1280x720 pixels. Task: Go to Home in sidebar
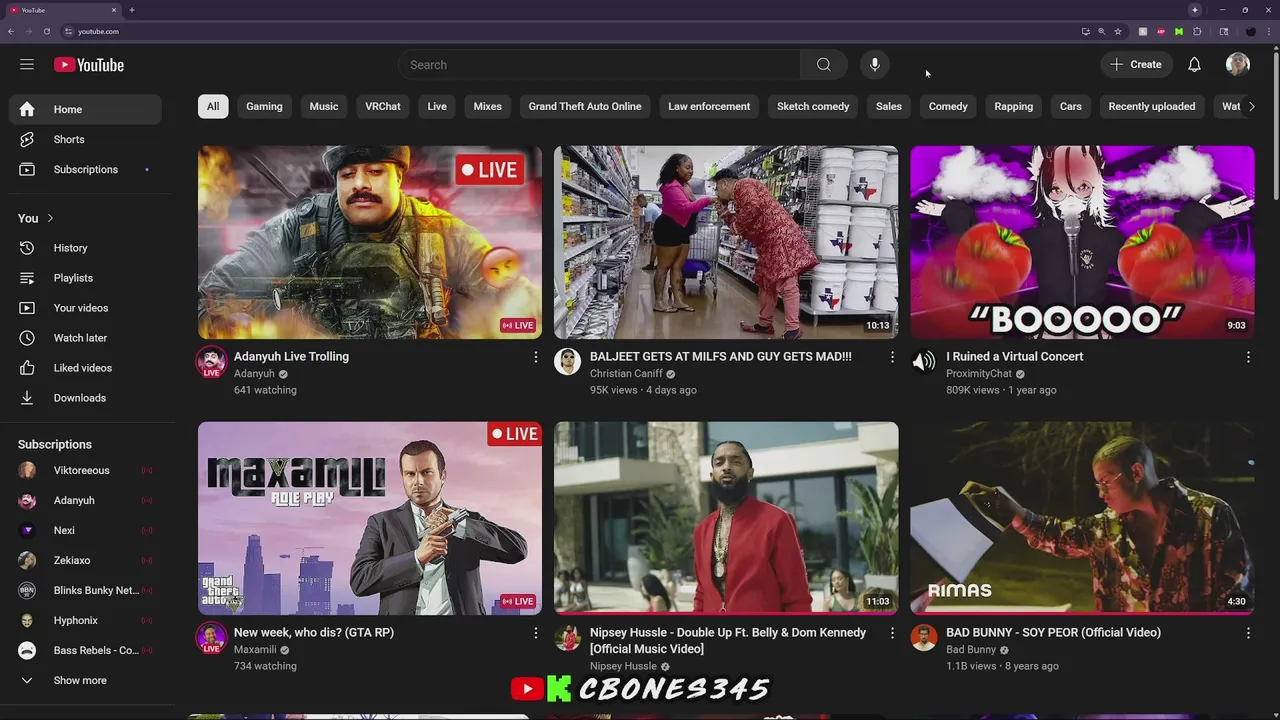tap(85, 109)
